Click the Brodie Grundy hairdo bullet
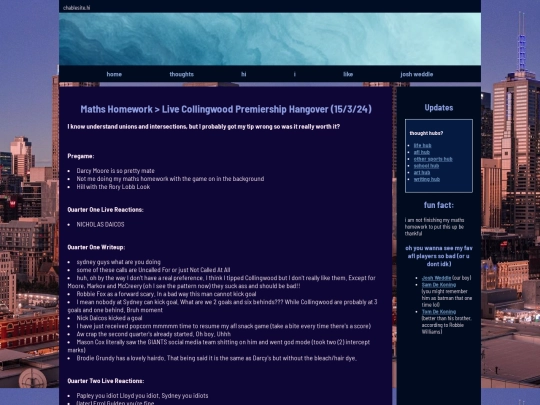 [217, 358]
